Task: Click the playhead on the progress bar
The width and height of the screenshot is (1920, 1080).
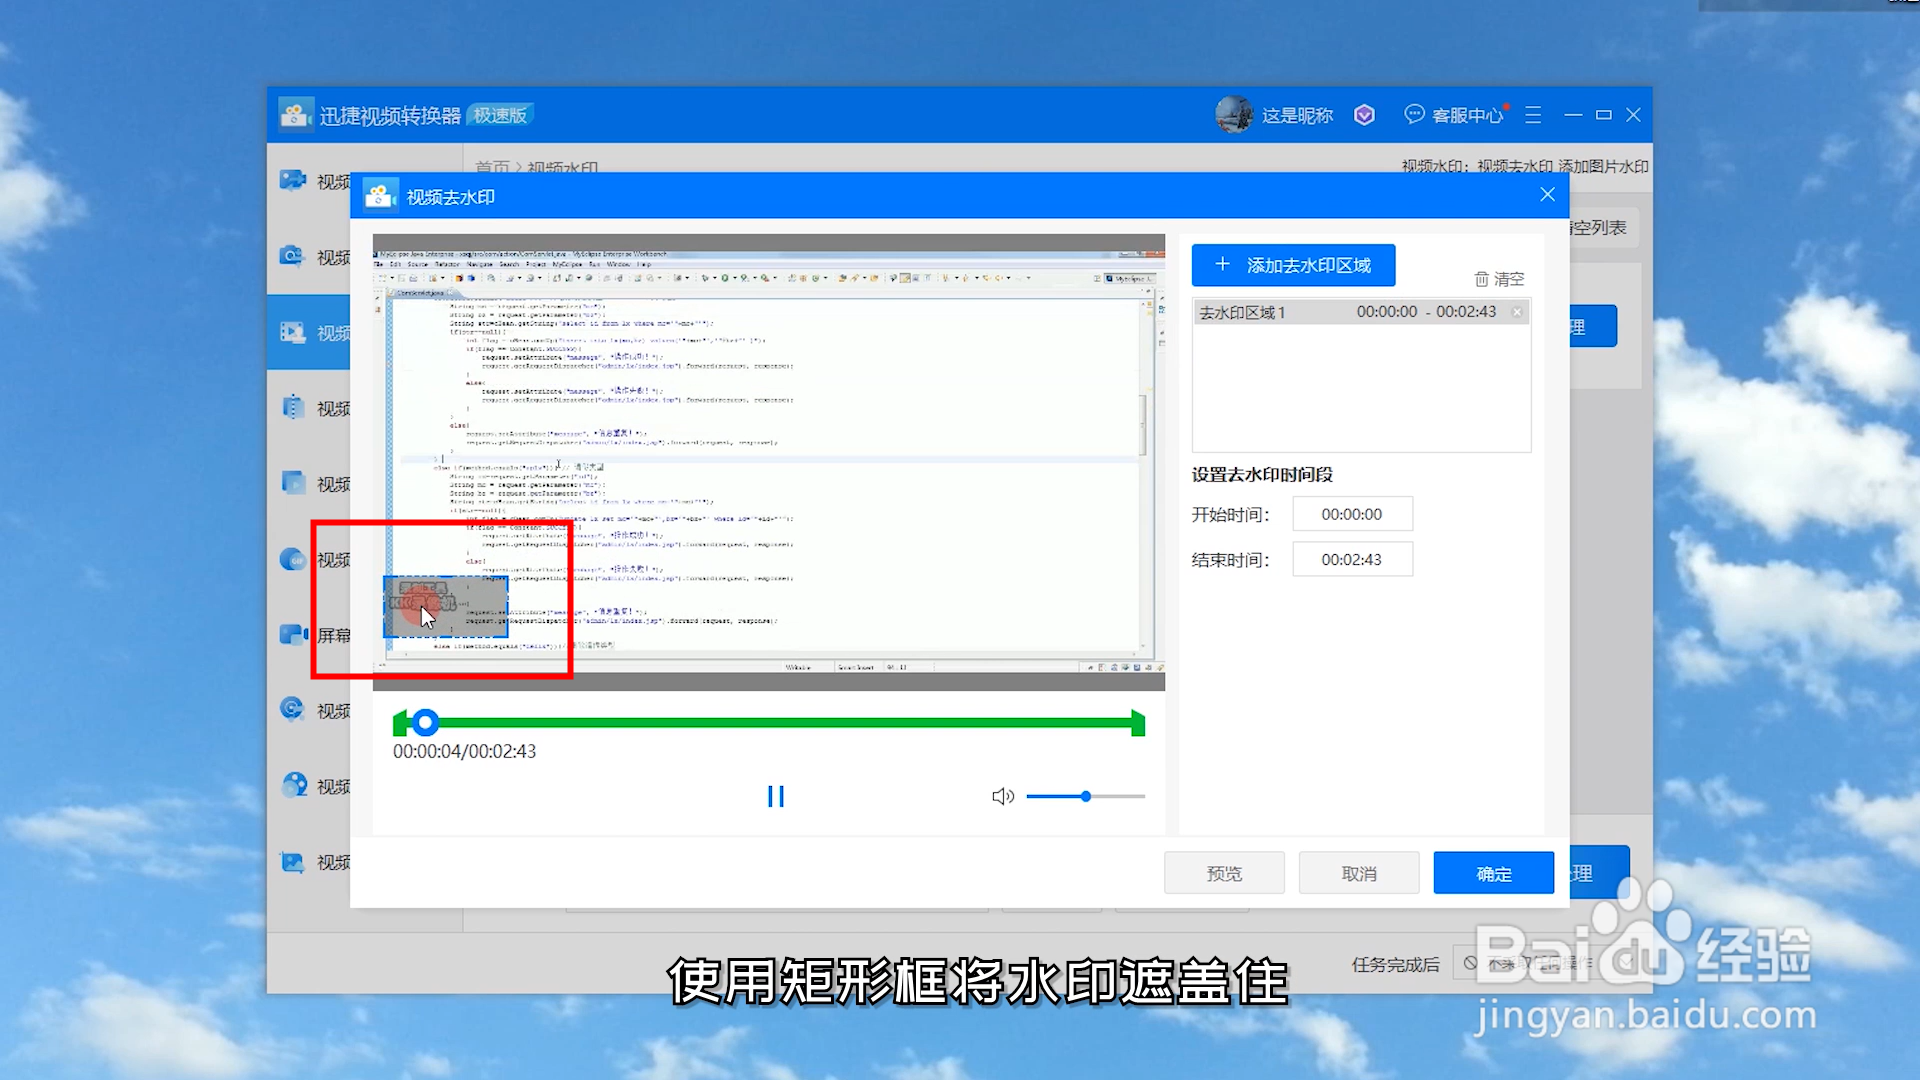Action: pos(426,722)
